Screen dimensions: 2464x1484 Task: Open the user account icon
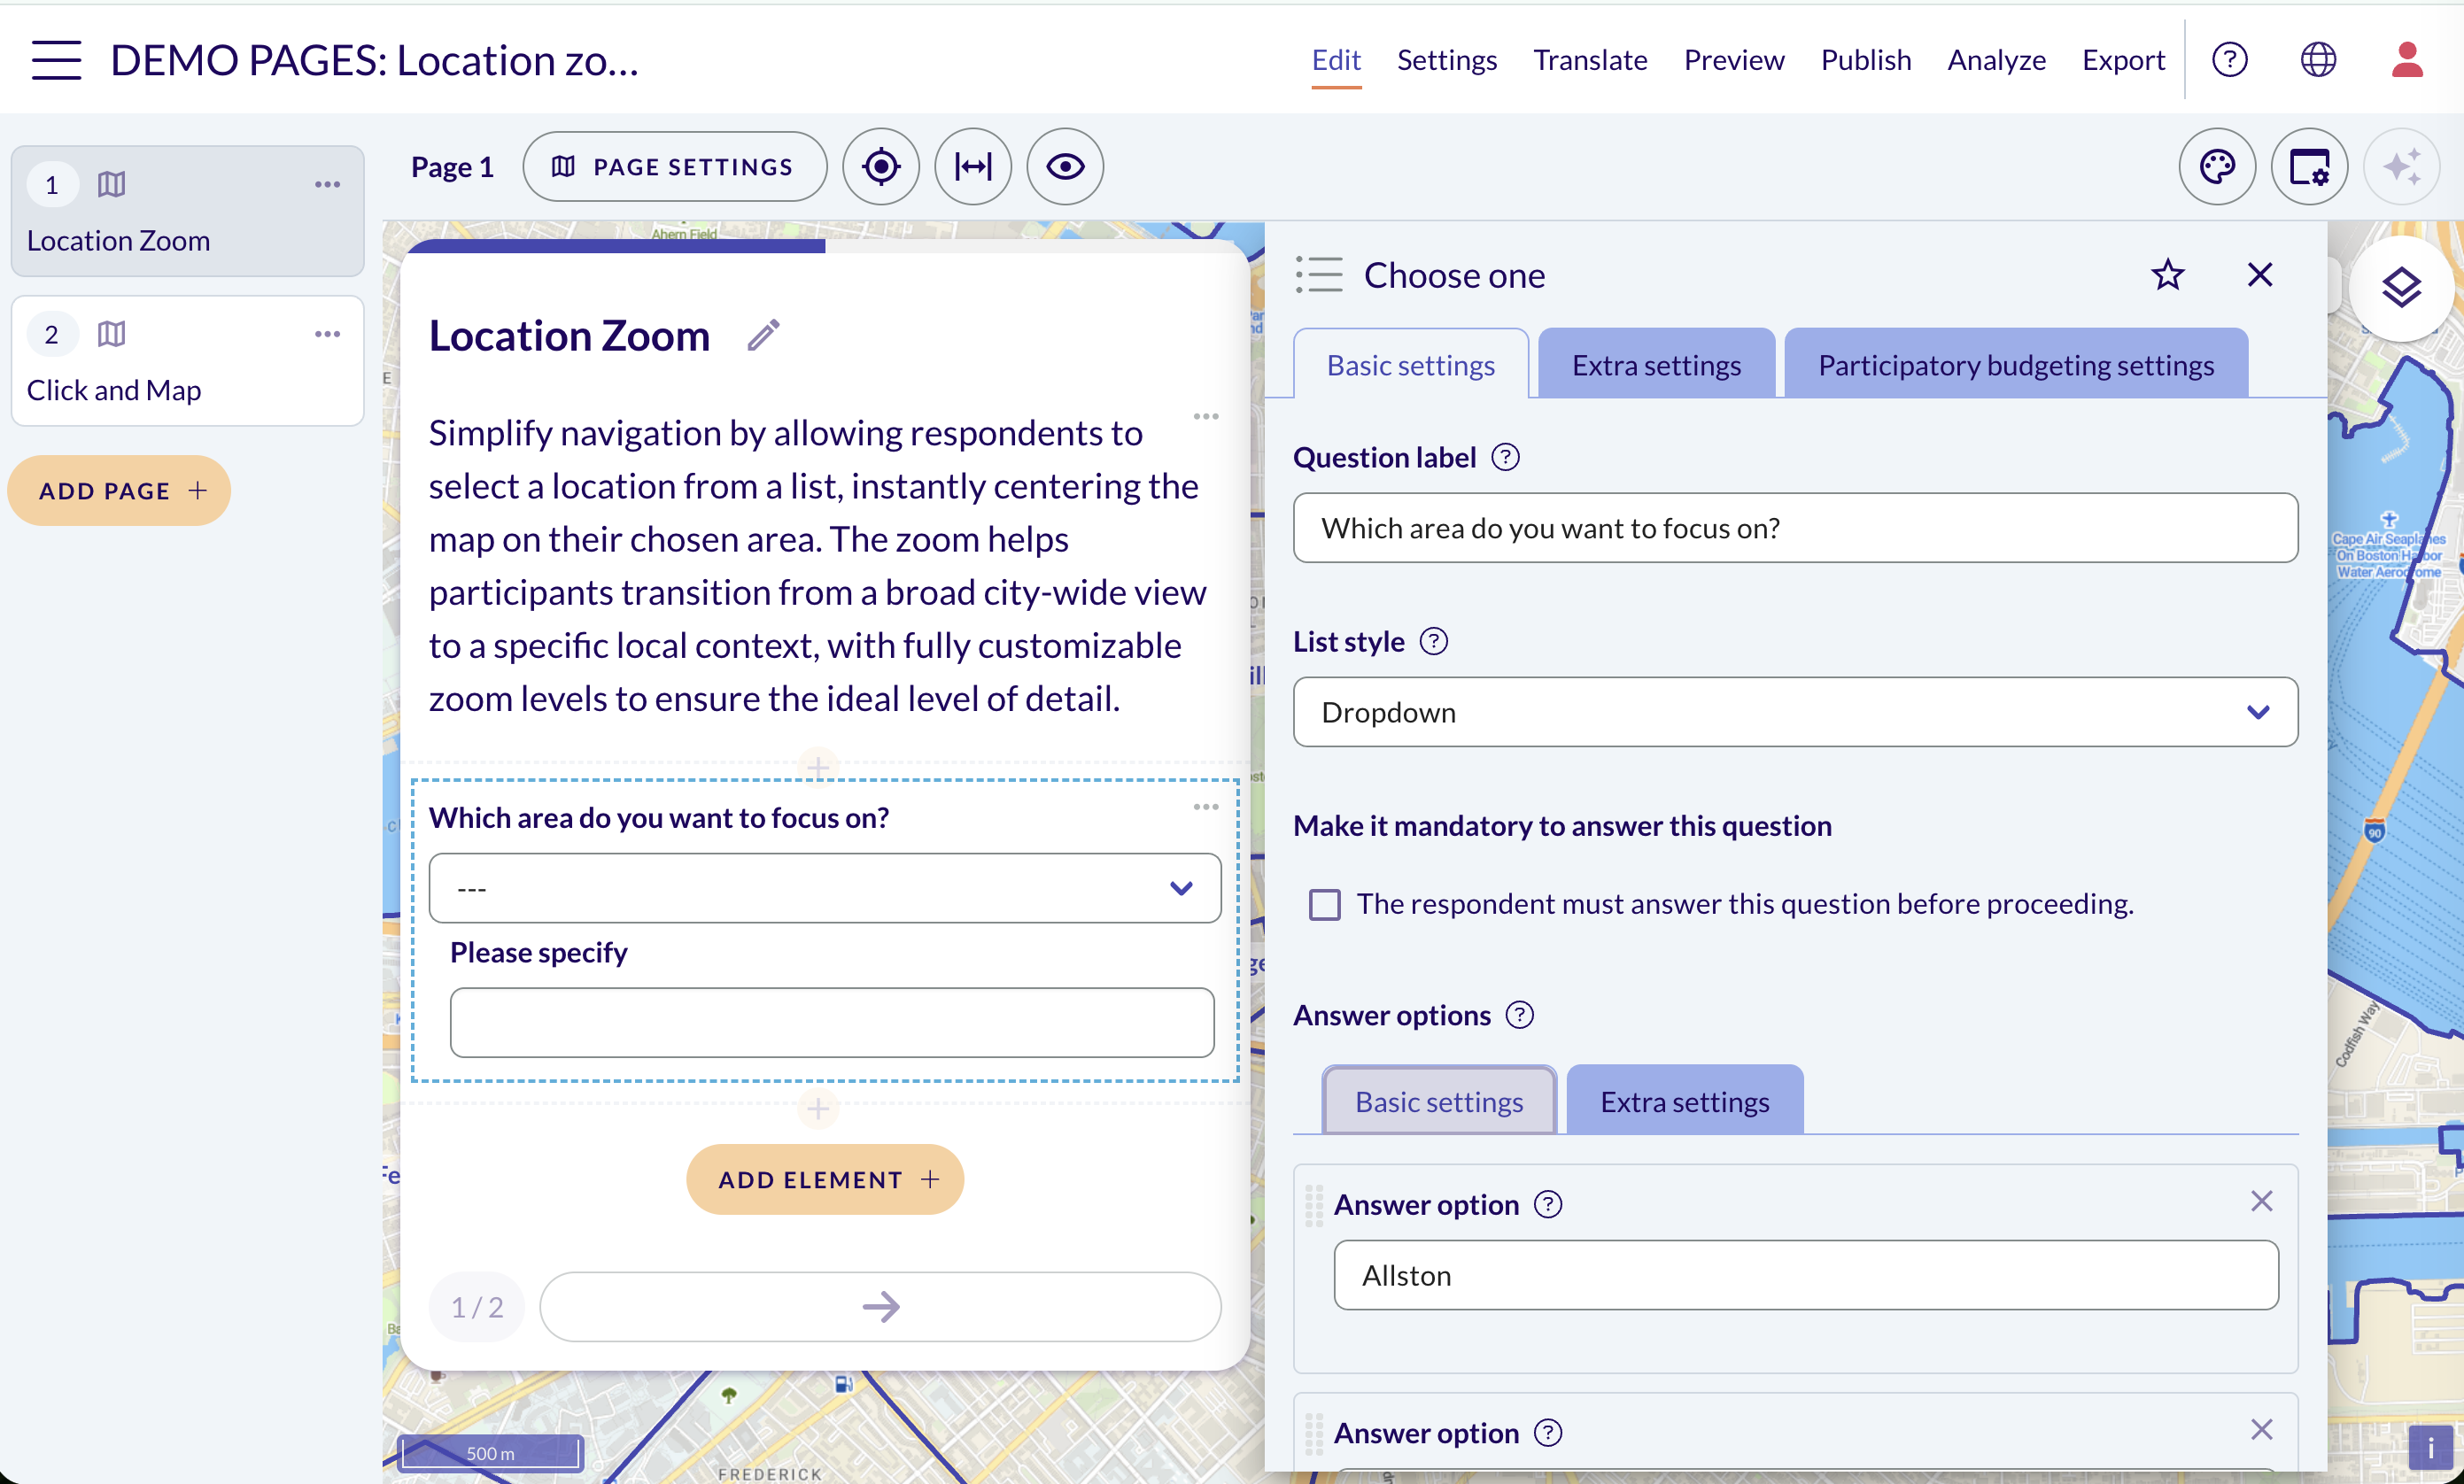click(2406, 60)
